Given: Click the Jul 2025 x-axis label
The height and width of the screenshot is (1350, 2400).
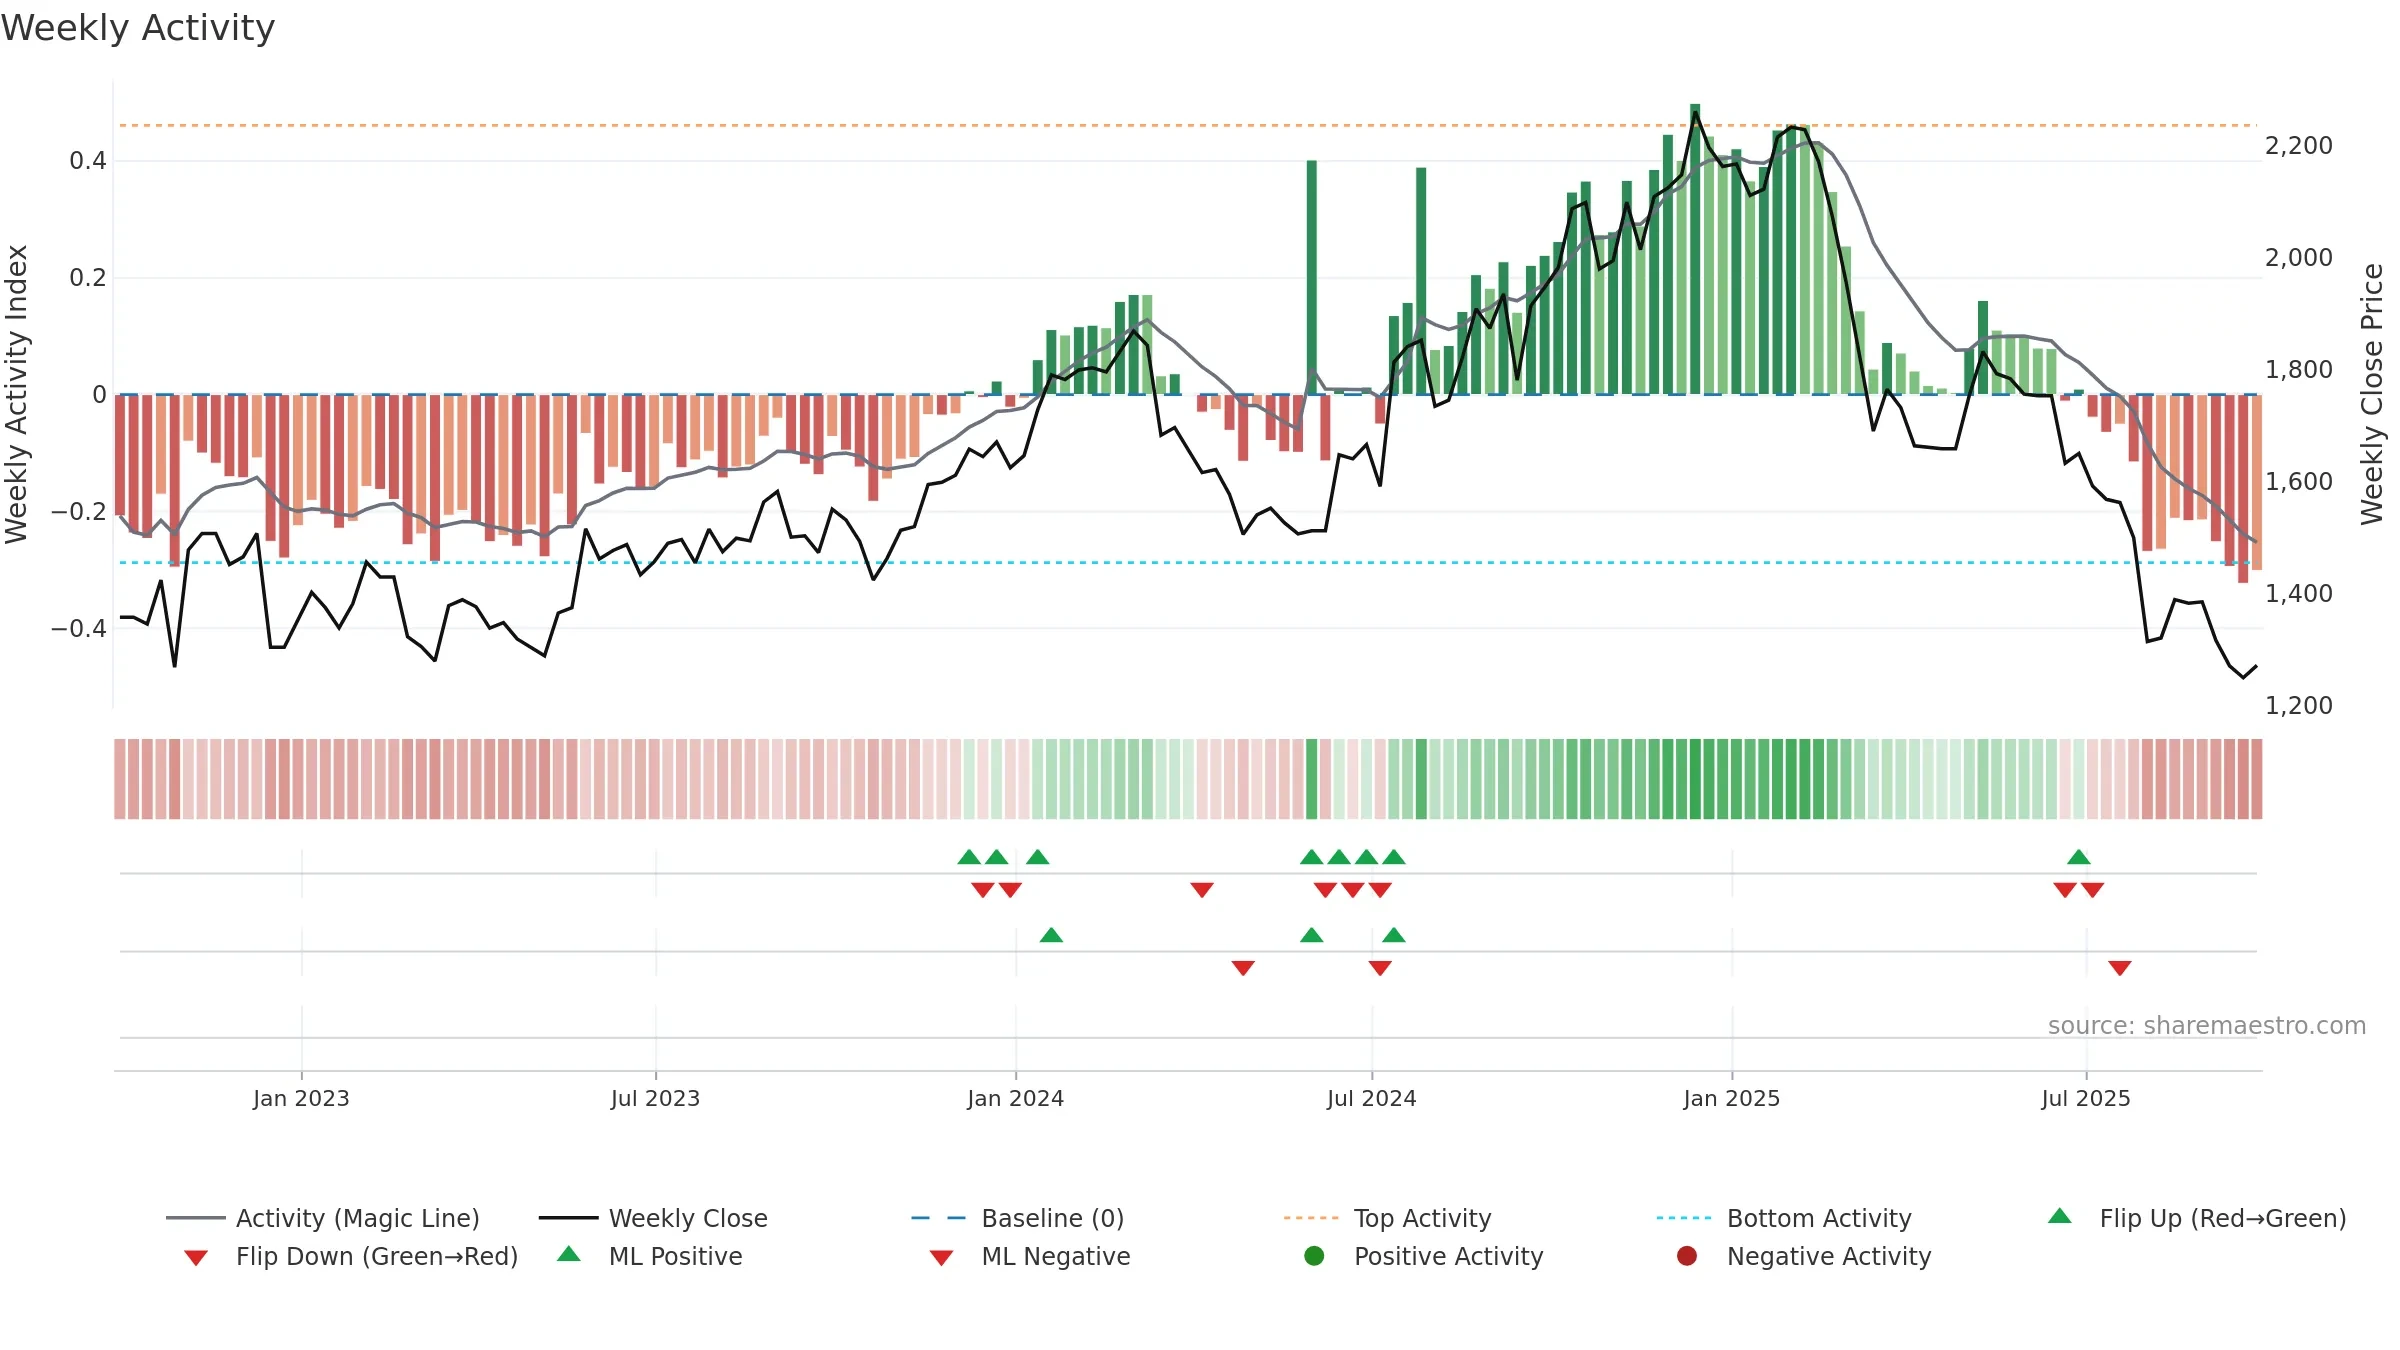Looking at the screenshot, I should coord(2086,1099).
